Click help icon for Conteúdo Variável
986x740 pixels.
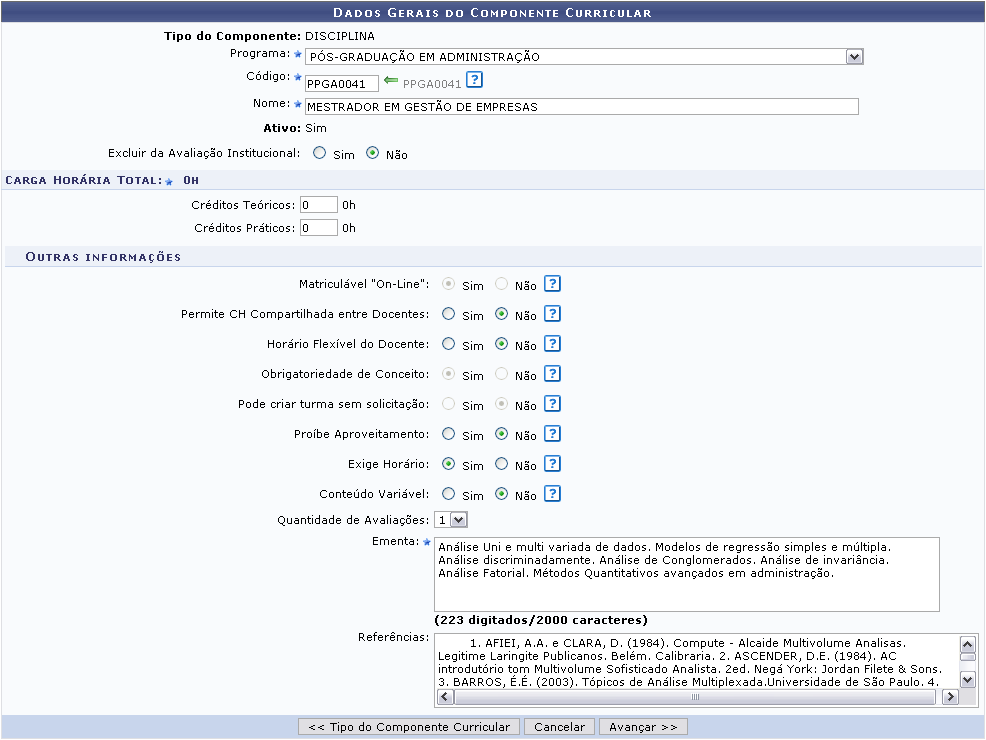552,494
